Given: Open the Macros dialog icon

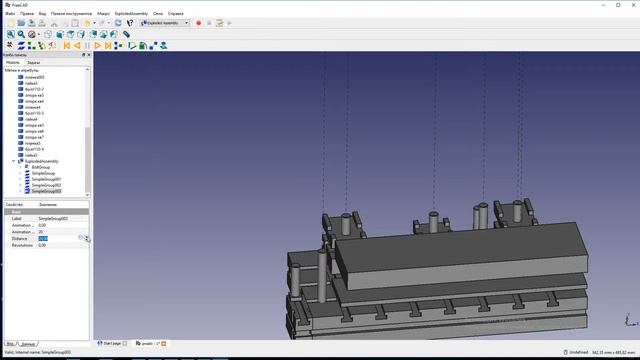Looking at the screenshot, I should (x=220, y=23).
